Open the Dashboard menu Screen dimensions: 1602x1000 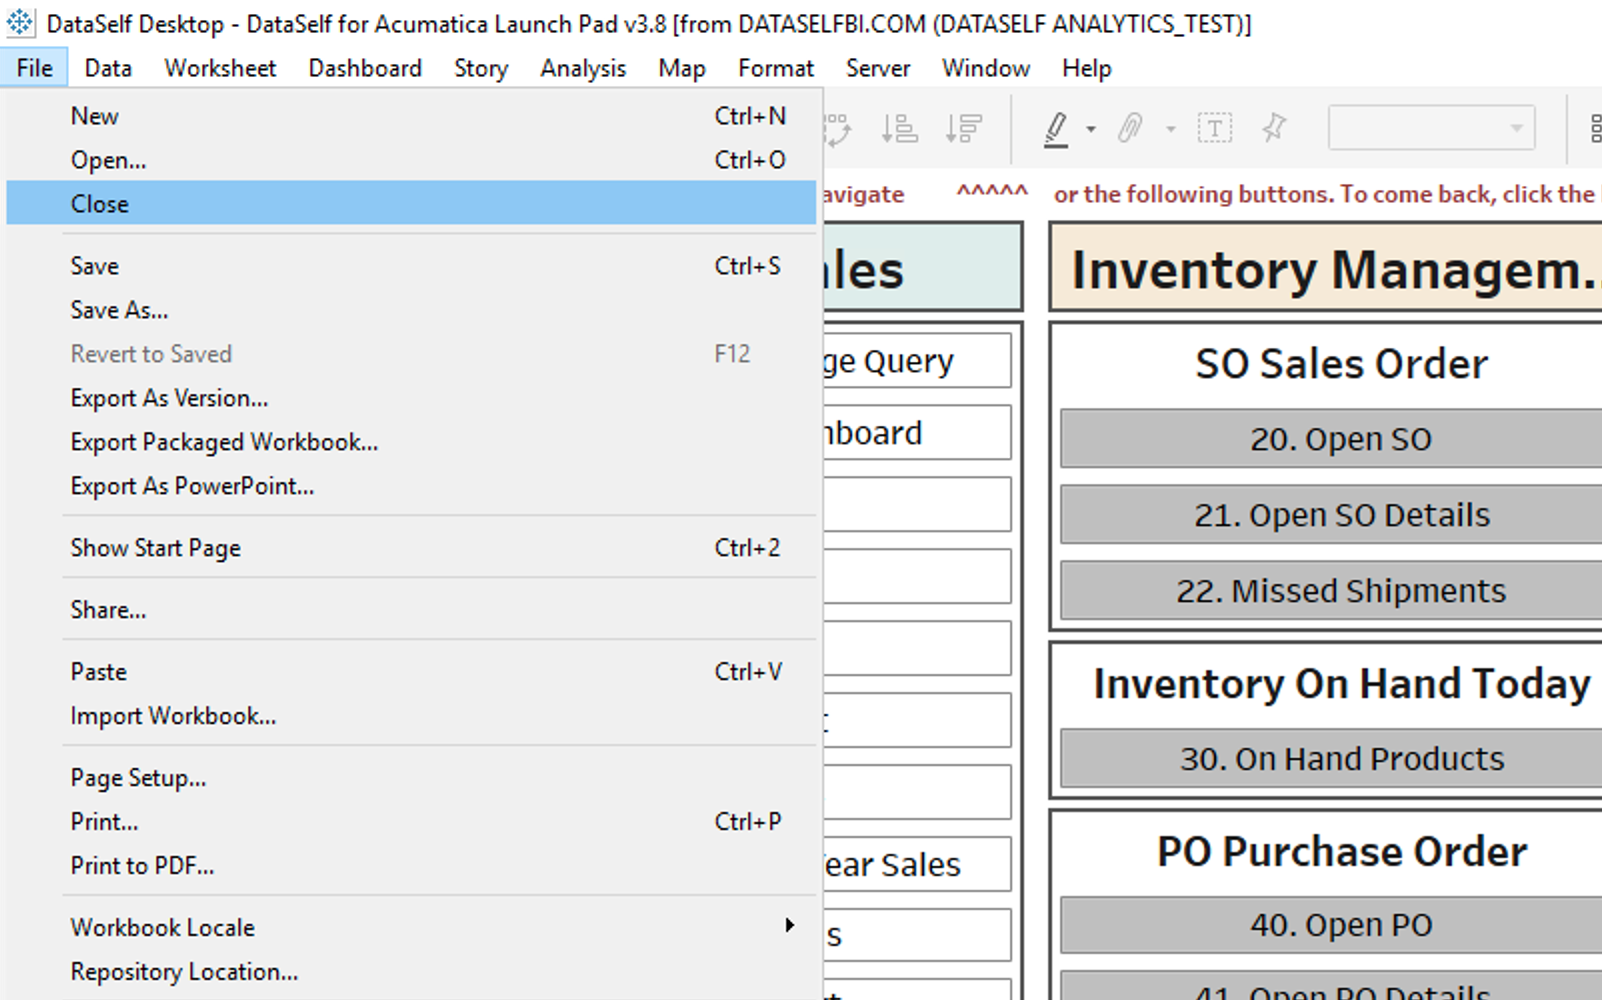tap(365, 68)
